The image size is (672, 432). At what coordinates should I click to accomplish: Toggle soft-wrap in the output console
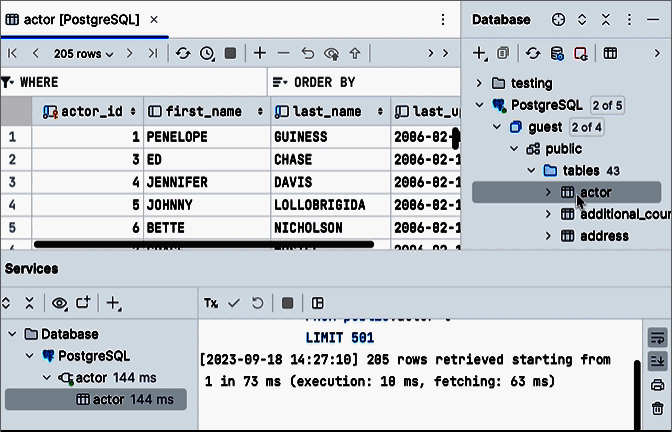coord(657,337)
